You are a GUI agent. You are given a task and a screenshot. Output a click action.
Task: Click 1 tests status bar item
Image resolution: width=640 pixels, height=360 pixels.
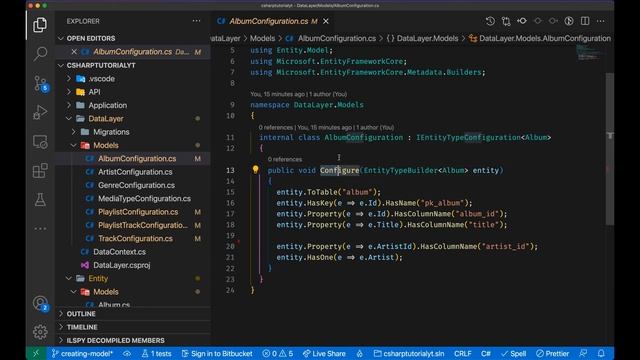[156, 353]
